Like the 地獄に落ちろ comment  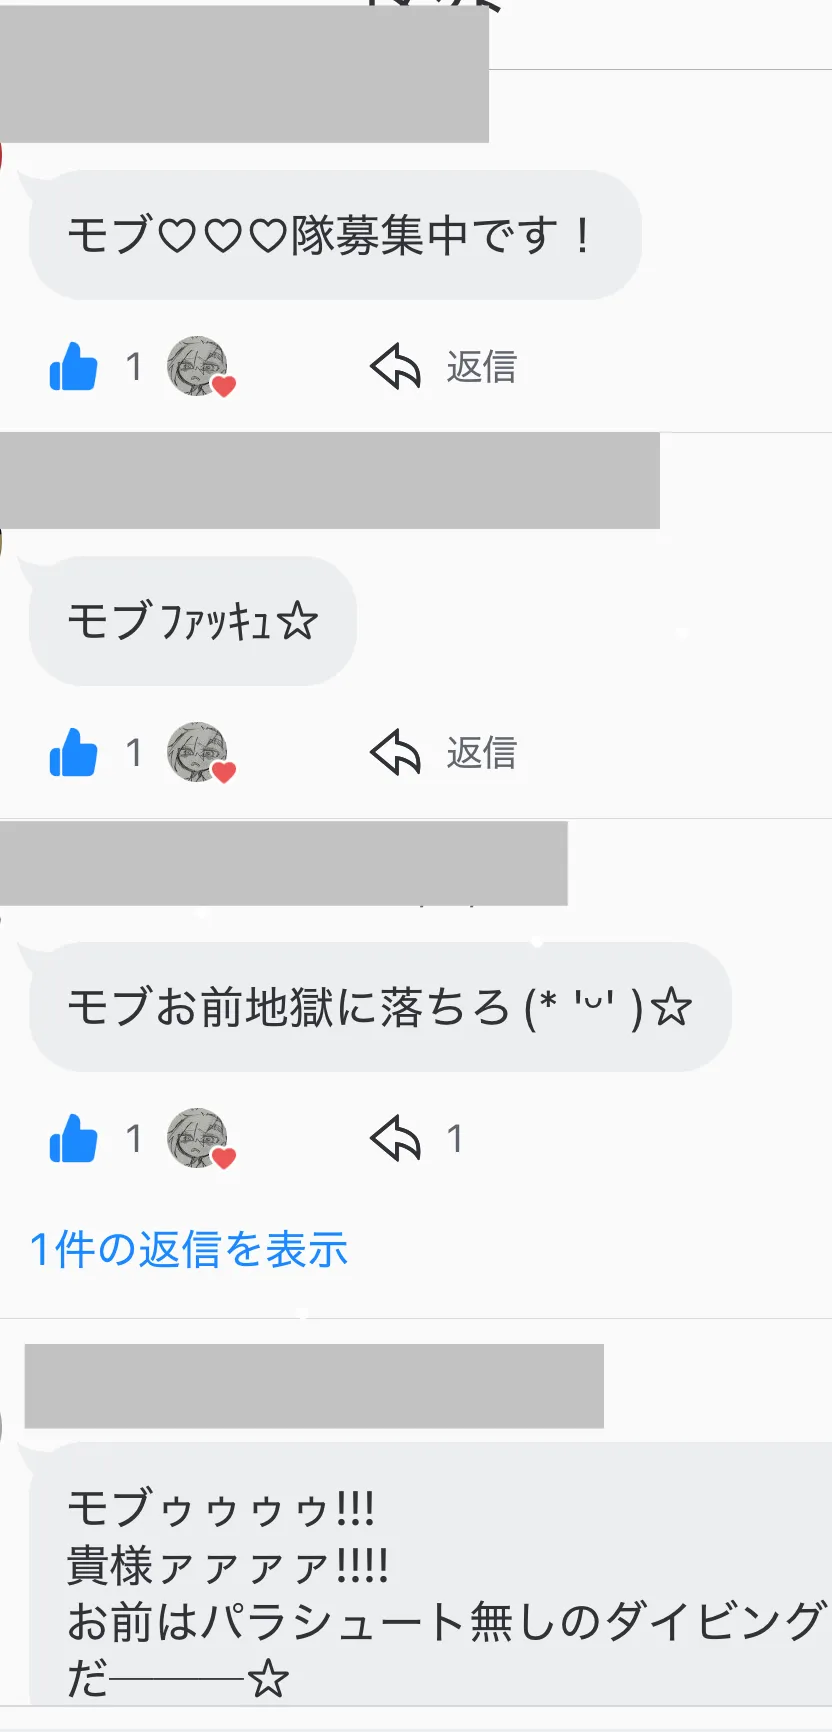pyautogui.click(x=73, y=1138)
